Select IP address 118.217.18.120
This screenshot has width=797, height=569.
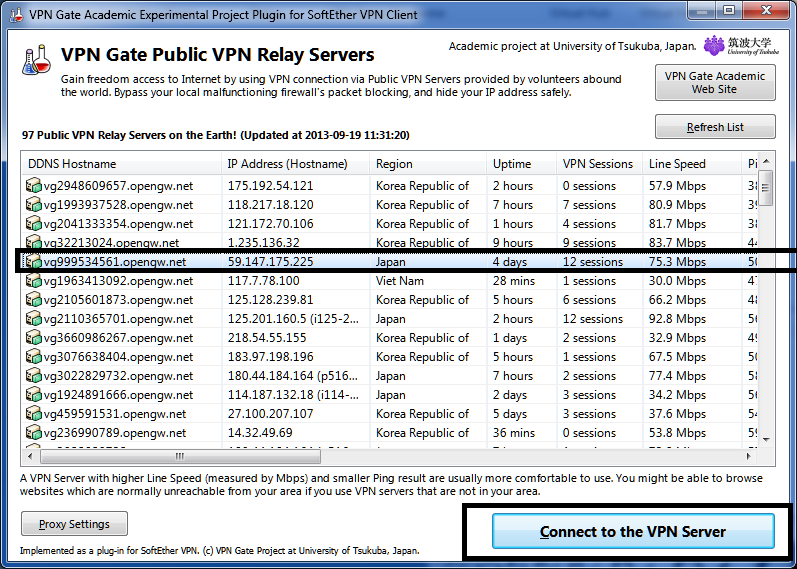click(x=270, y=204)
